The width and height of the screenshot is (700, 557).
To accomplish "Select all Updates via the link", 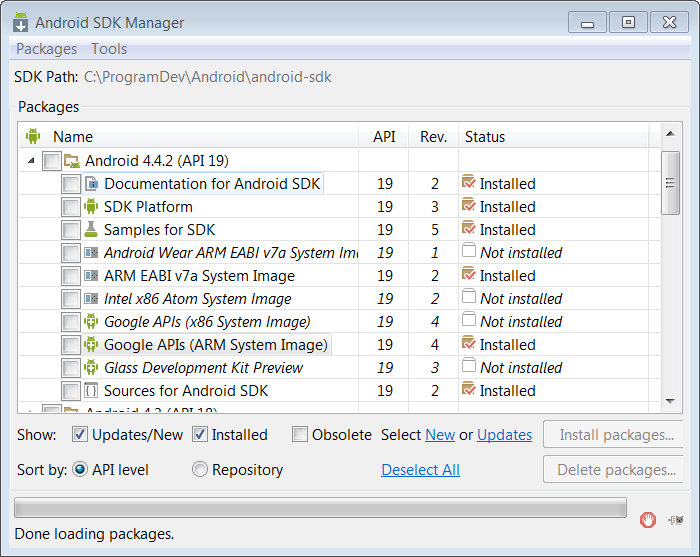I will pos(504,435).
